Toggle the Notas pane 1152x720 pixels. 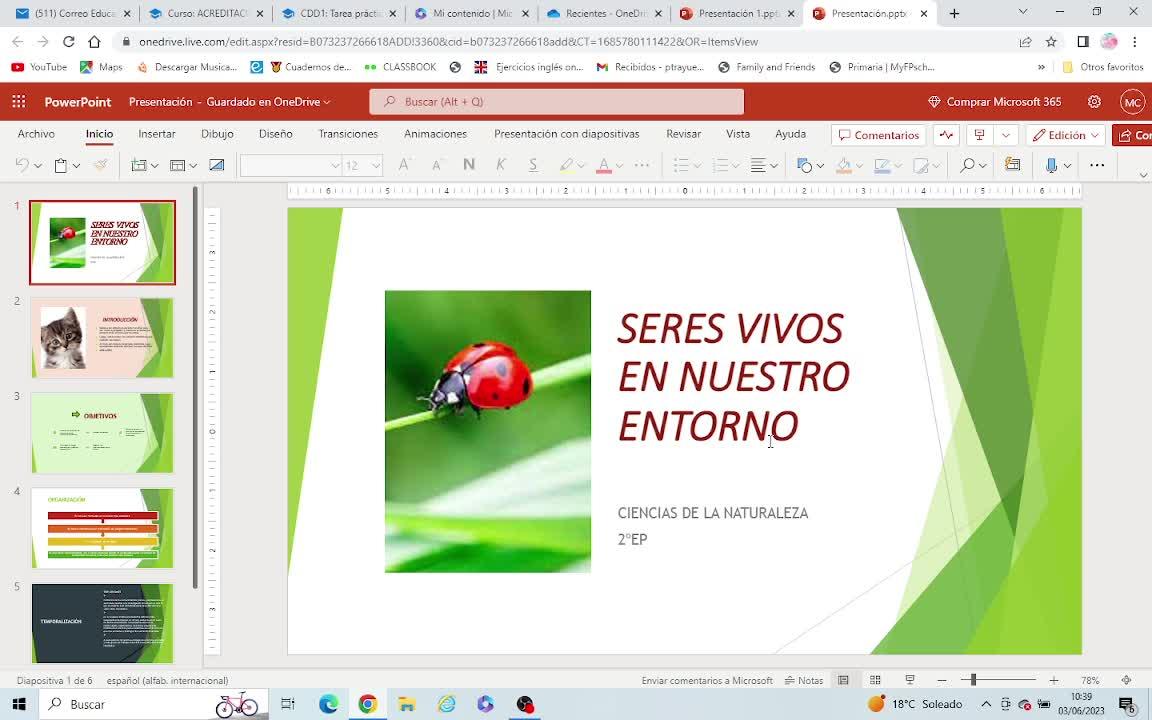pyautogui.click(x=804, y=680)
